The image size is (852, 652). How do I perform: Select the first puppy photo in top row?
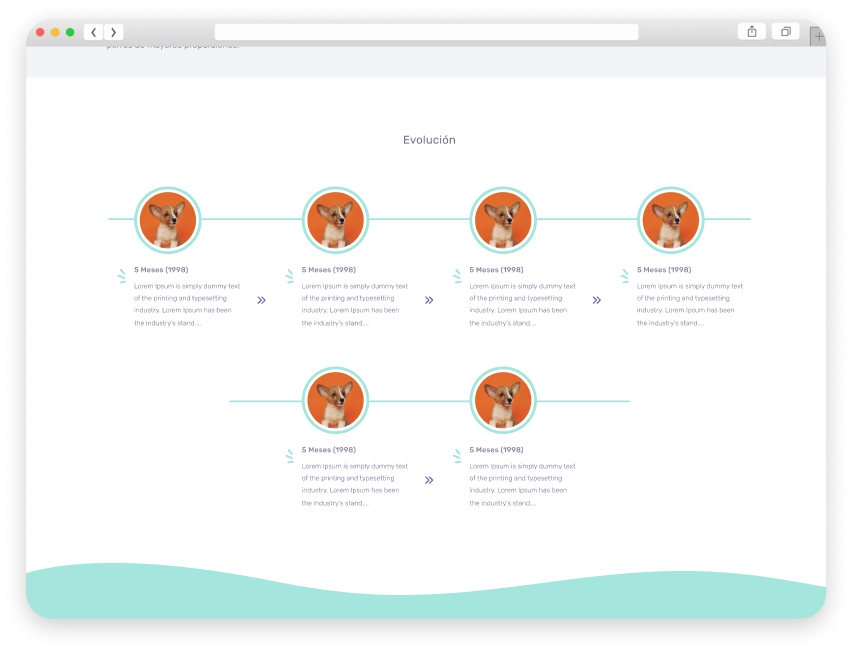(x=168, y=220)
